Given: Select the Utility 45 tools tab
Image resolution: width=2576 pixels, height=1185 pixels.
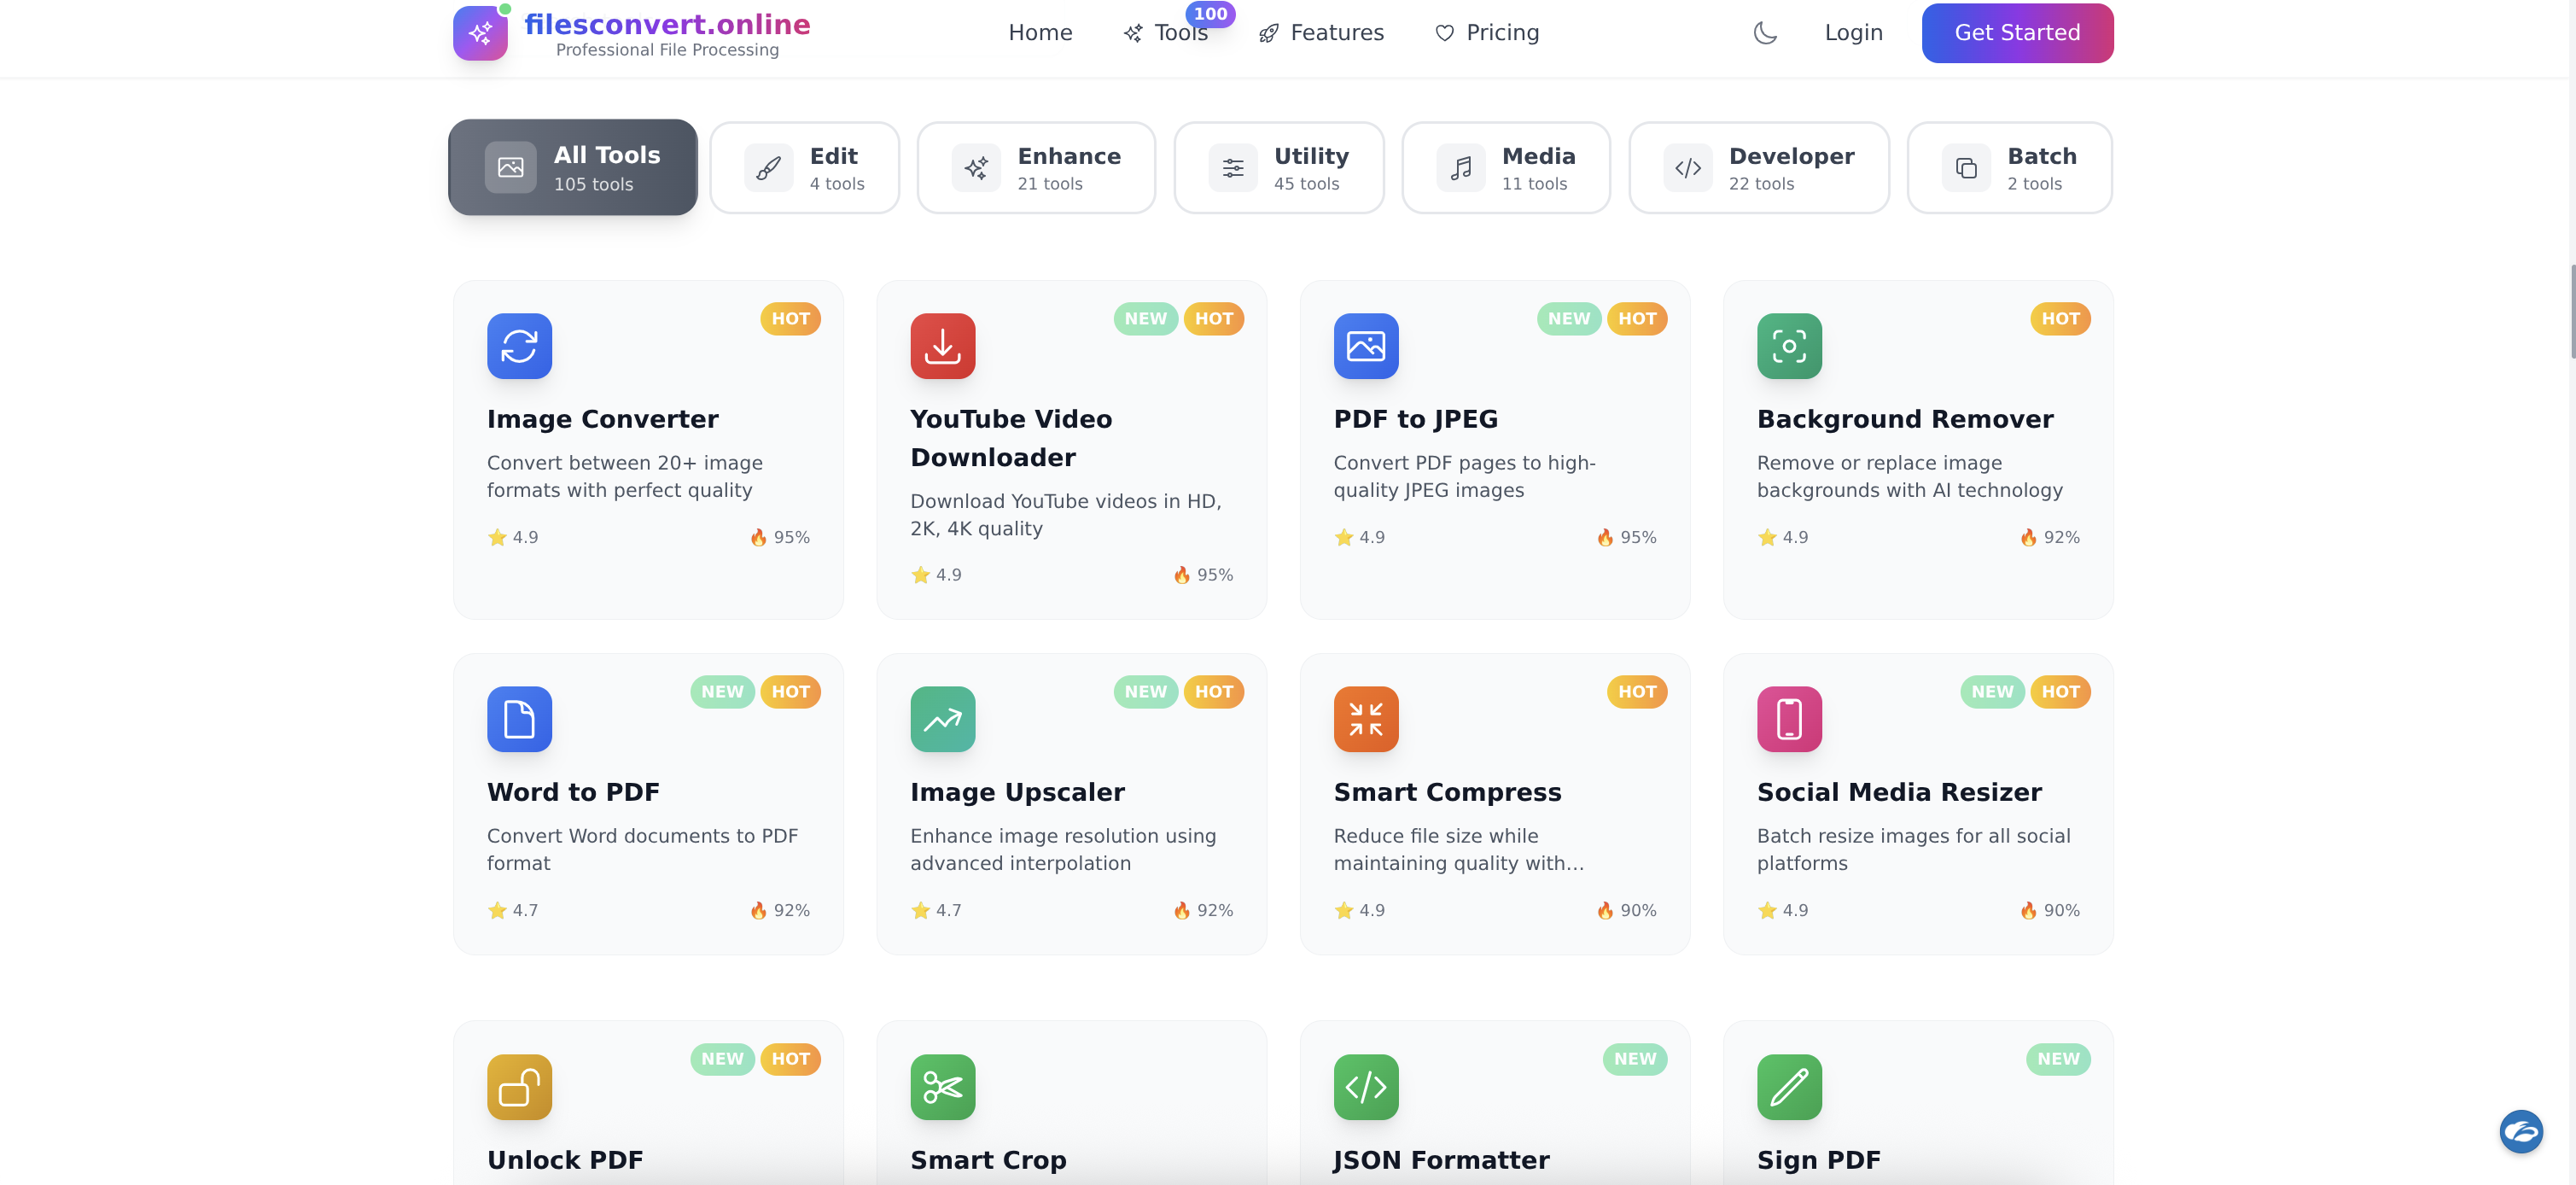Looking at the screenshot, I should click(1279, 168).
